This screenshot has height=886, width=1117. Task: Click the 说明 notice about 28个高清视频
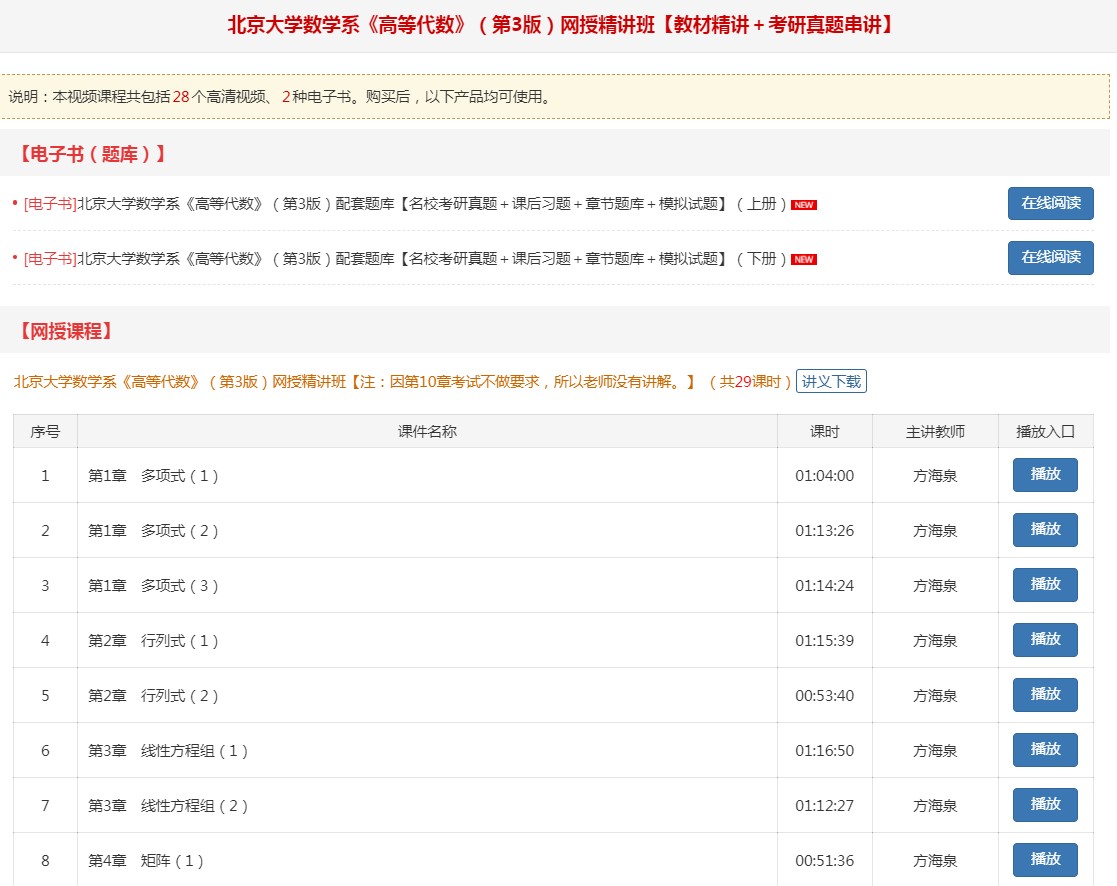(x=281, y=97)
